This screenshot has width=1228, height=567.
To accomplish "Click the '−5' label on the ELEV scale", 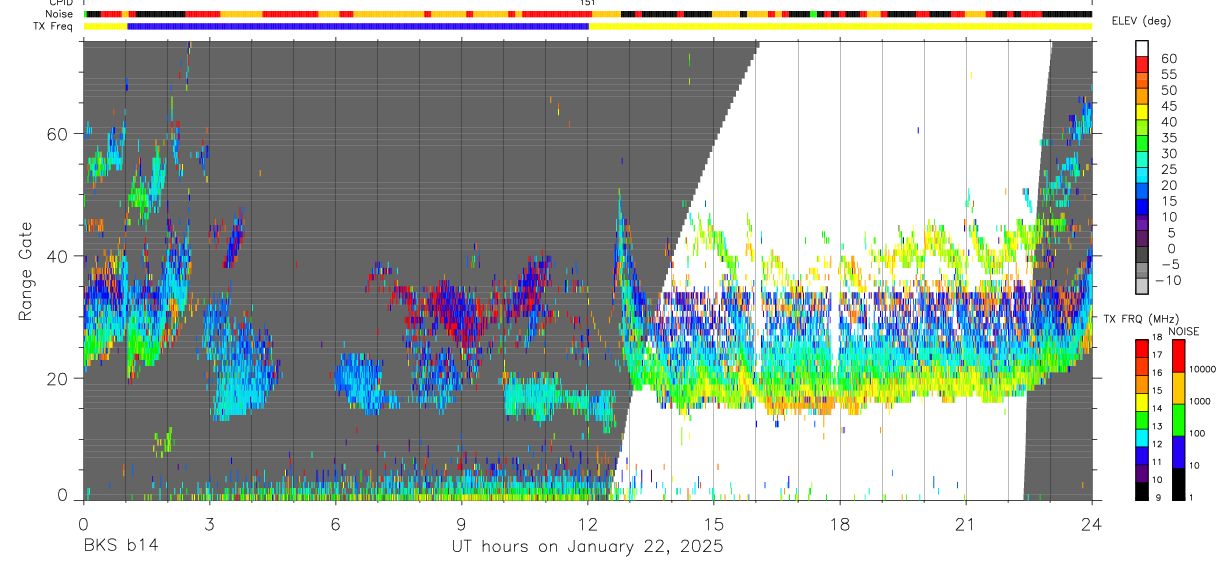I will 1168,264.
